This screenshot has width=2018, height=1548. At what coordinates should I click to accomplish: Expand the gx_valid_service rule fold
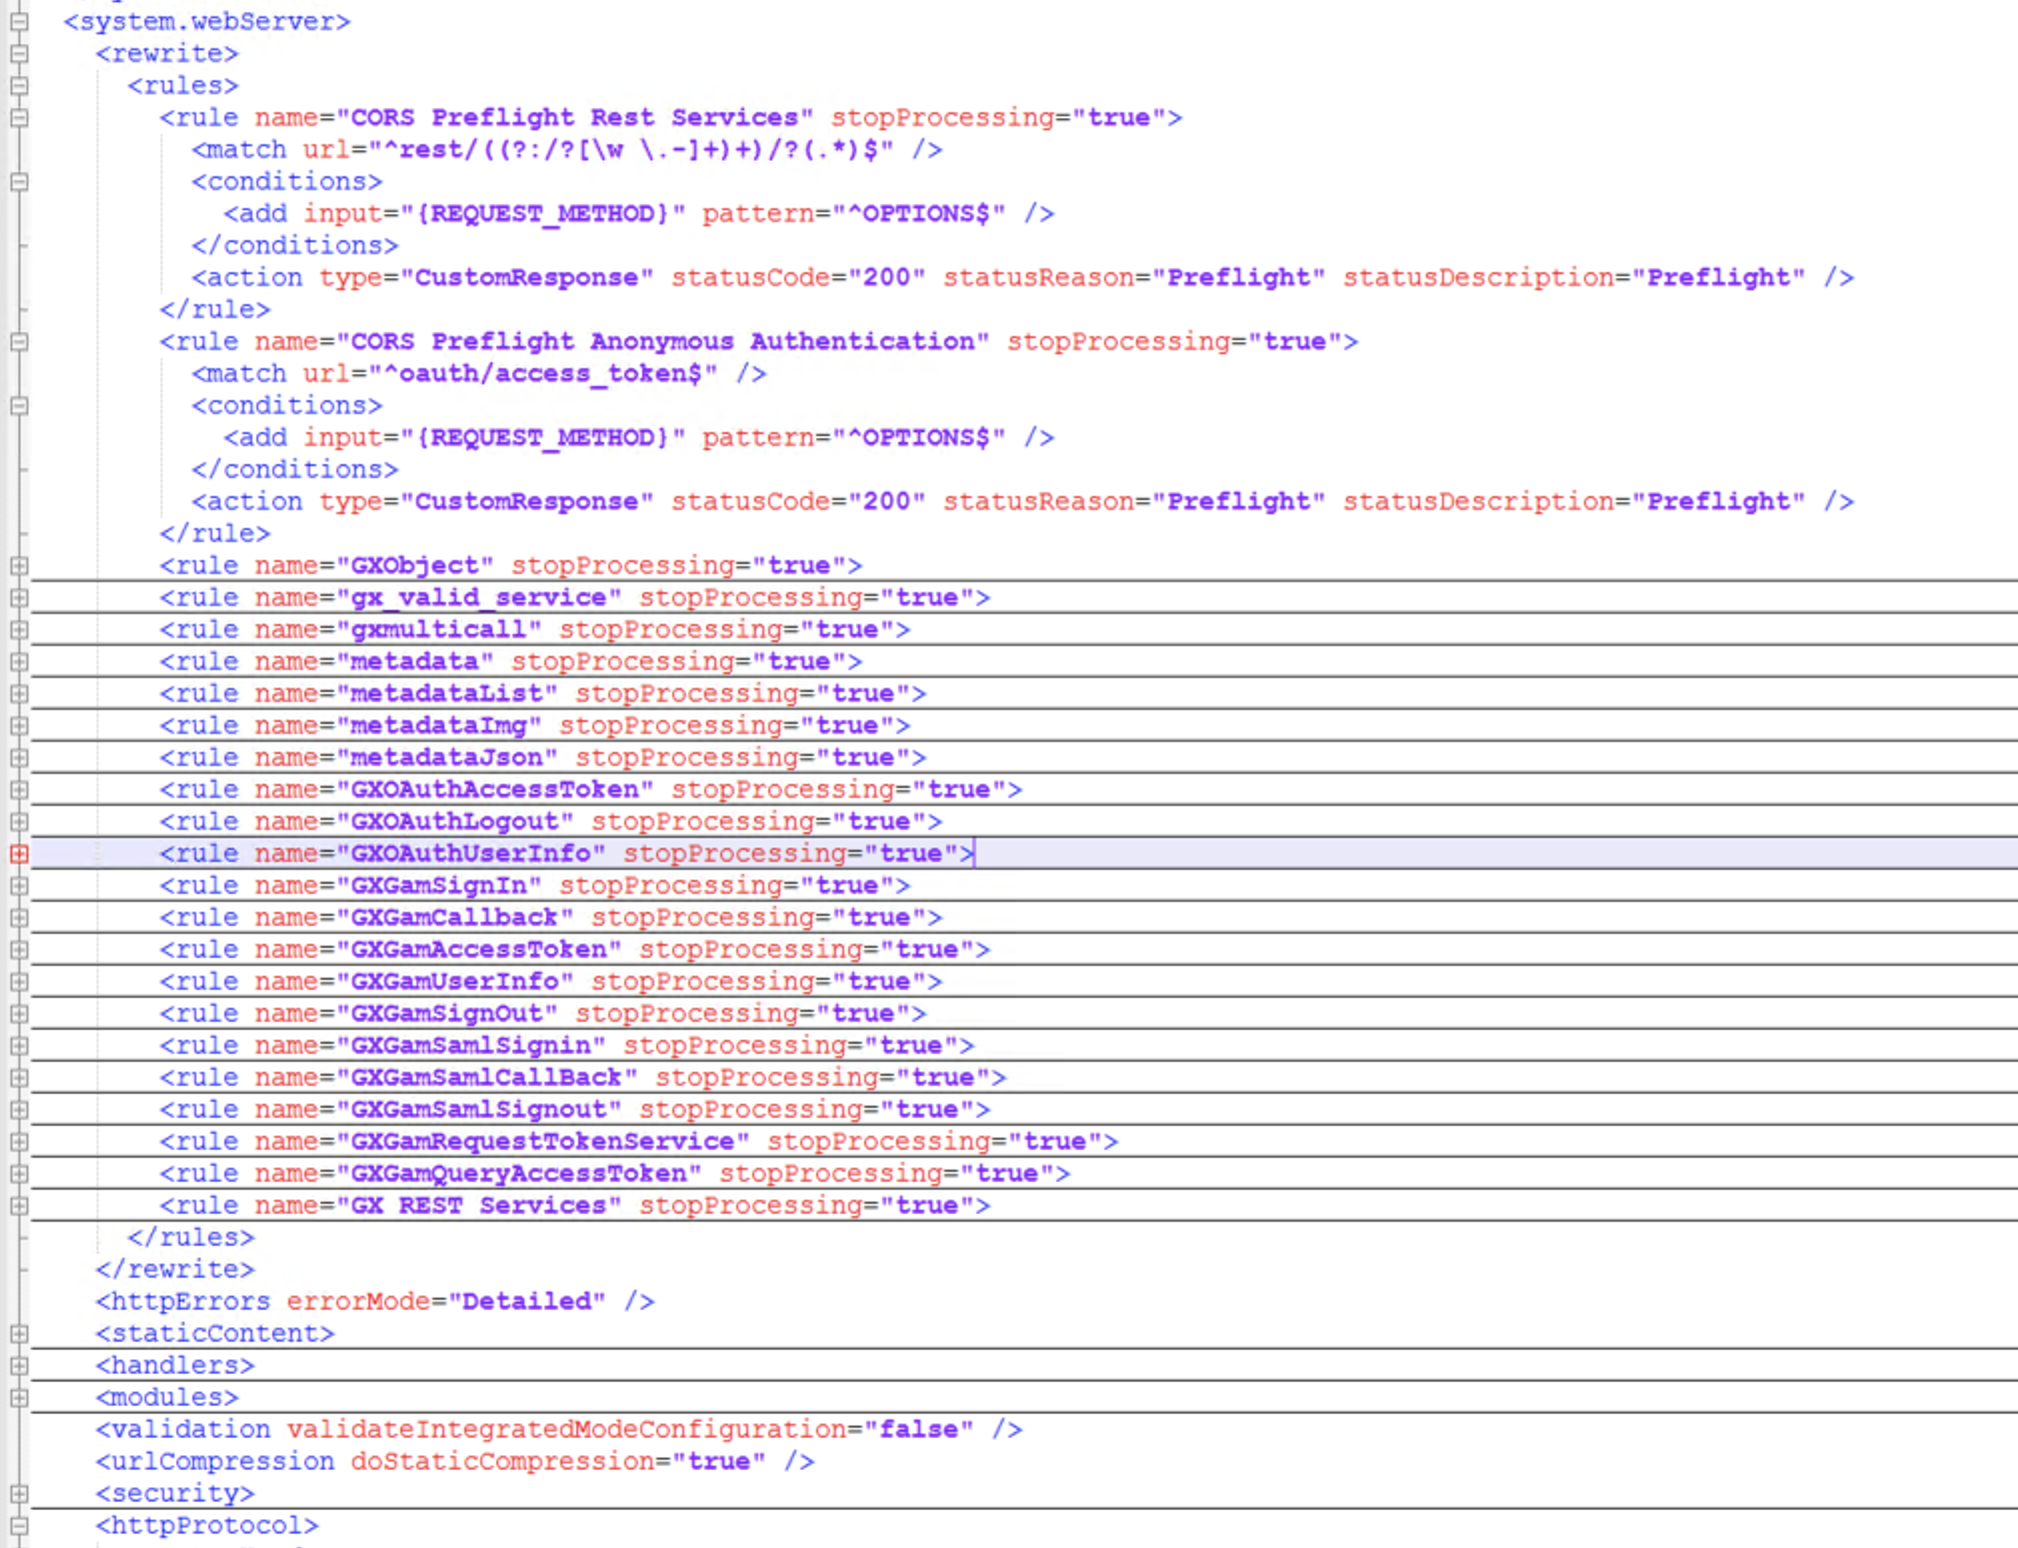click(x=18, y=597)
